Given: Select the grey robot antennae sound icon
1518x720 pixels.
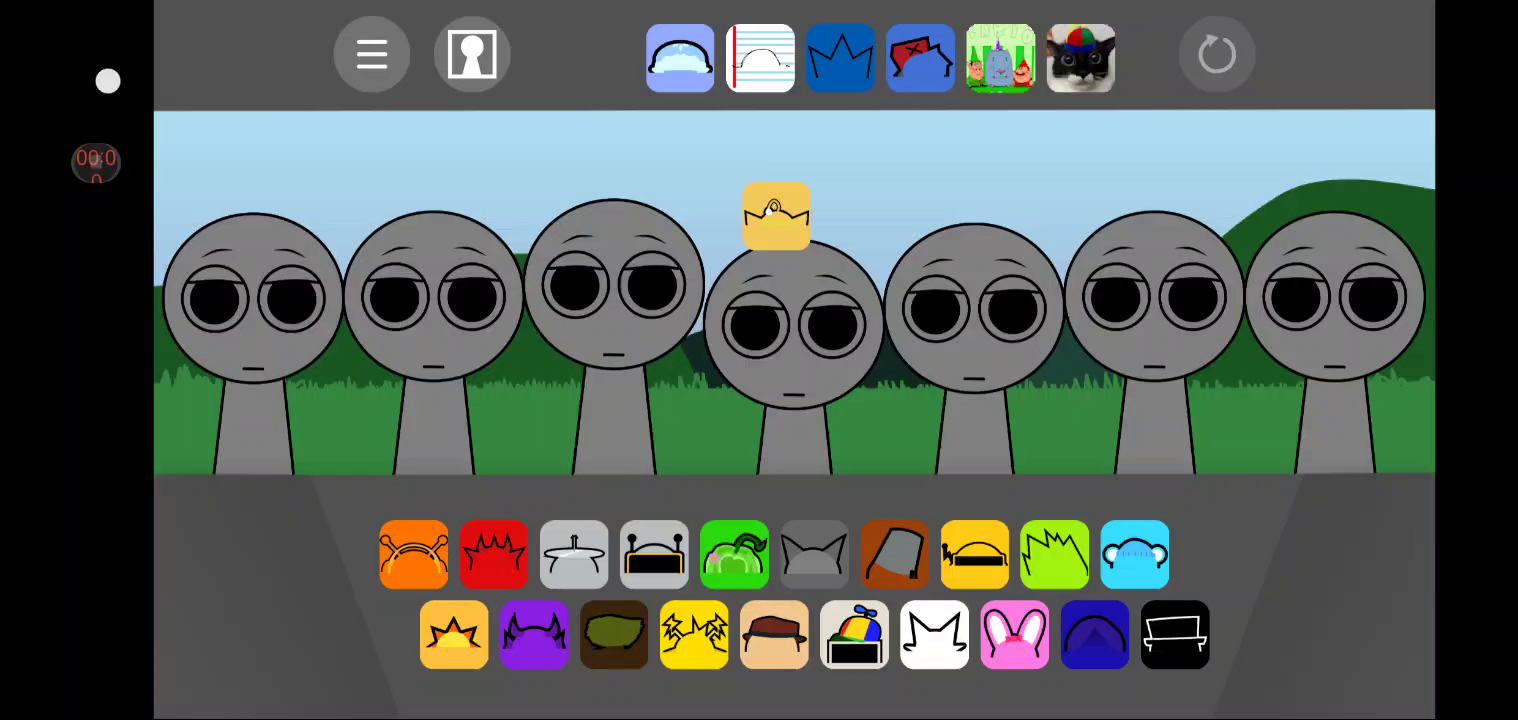Looking at the screenshot, I should tap(654, 555).
